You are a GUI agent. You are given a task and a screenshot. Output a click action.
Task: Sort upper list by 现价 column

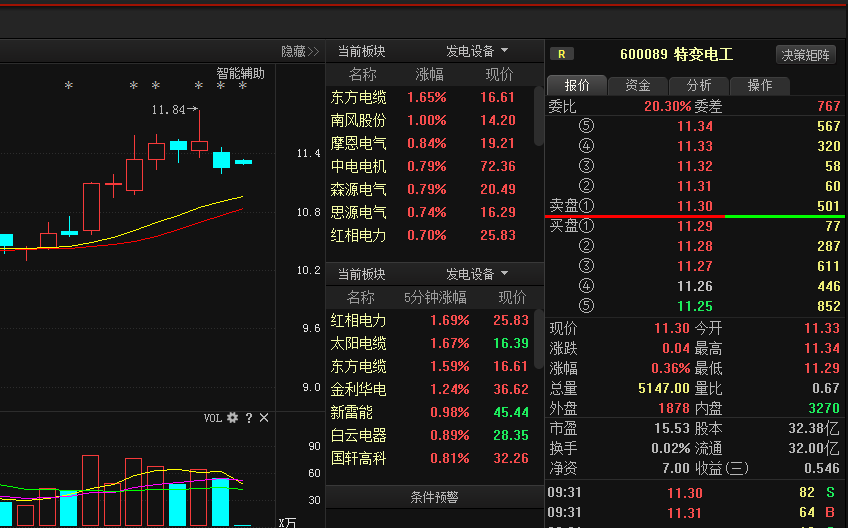point(499,74)
